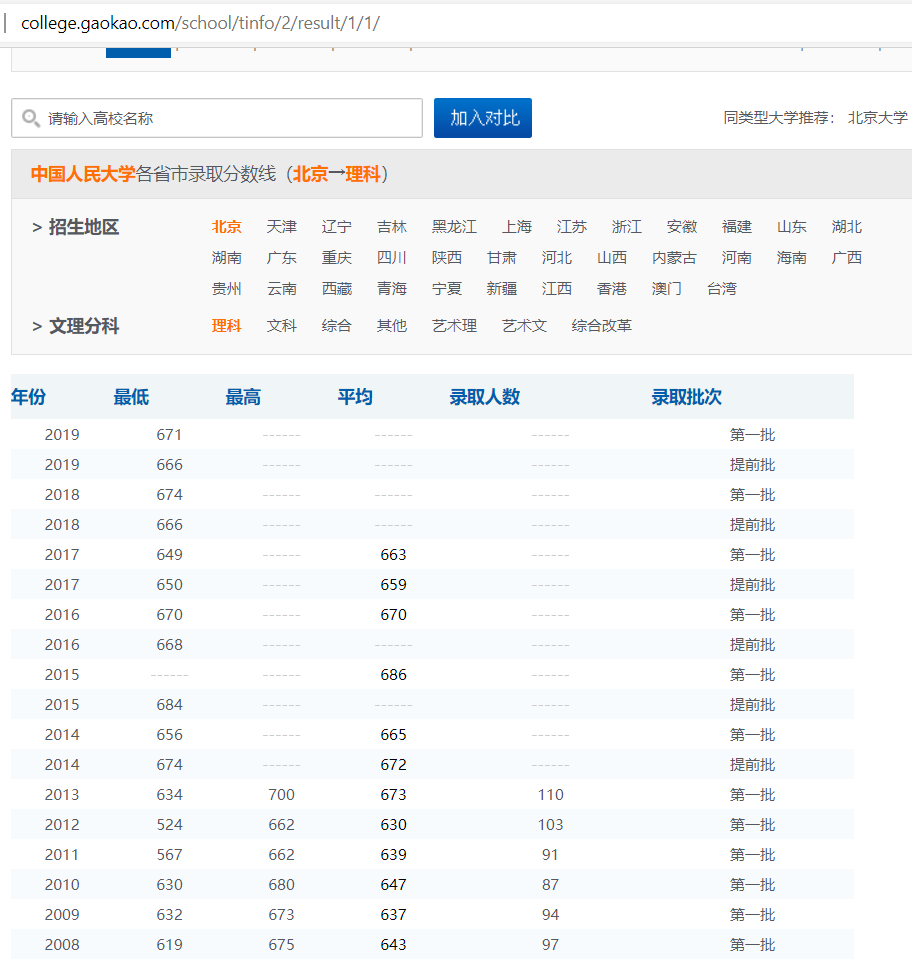Click the browser address bar URL
The width and height of the screenshot is (912, 973).
point(200,23)
